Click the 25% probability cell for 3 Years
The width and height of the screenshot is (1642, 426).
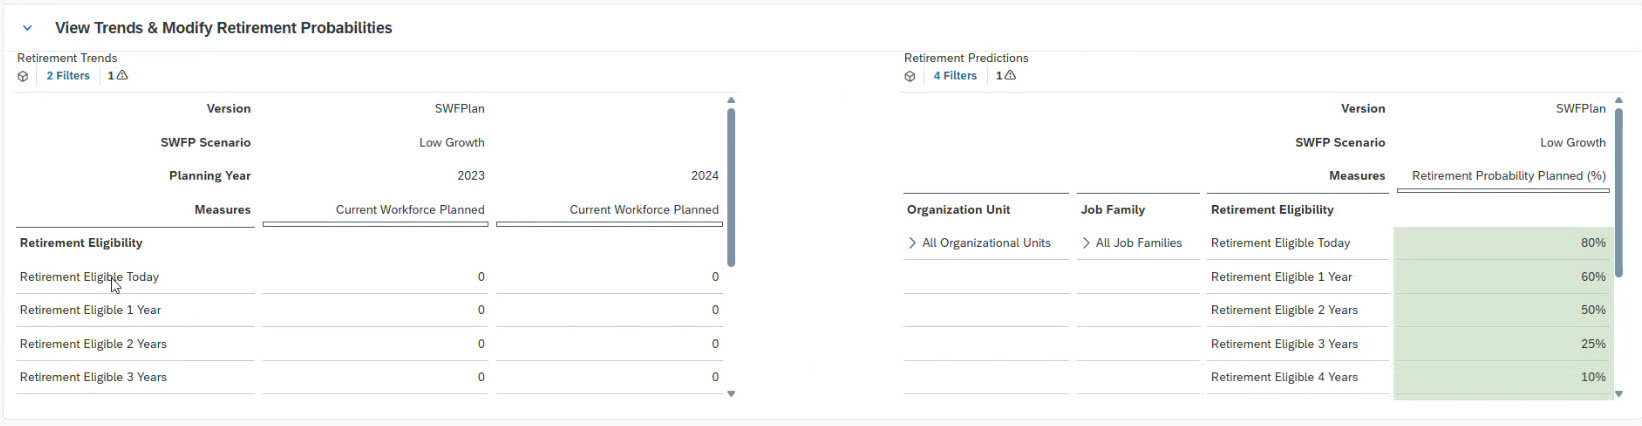coord(1502,344)
